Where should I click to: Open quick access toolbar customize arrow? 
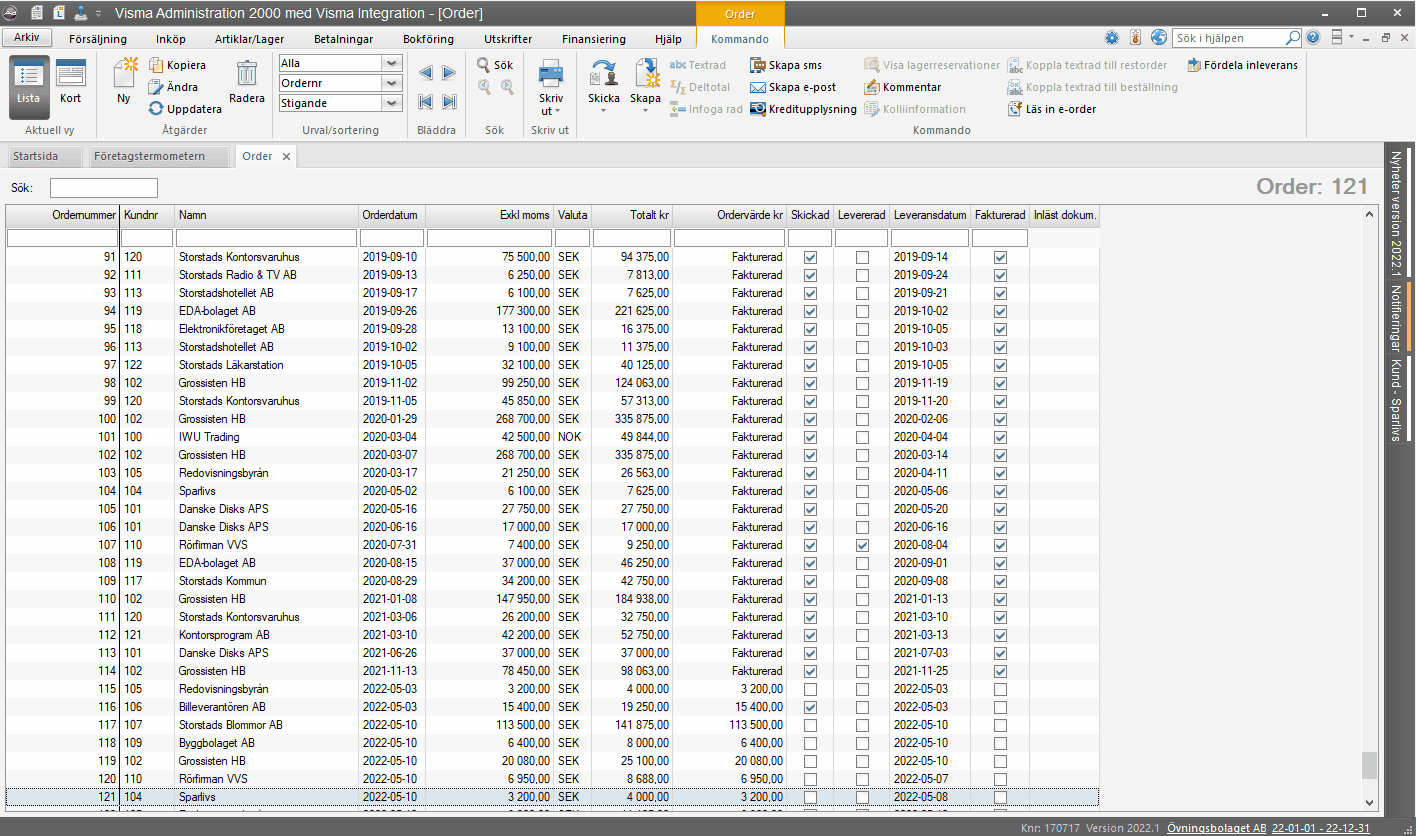coord(99,14)
